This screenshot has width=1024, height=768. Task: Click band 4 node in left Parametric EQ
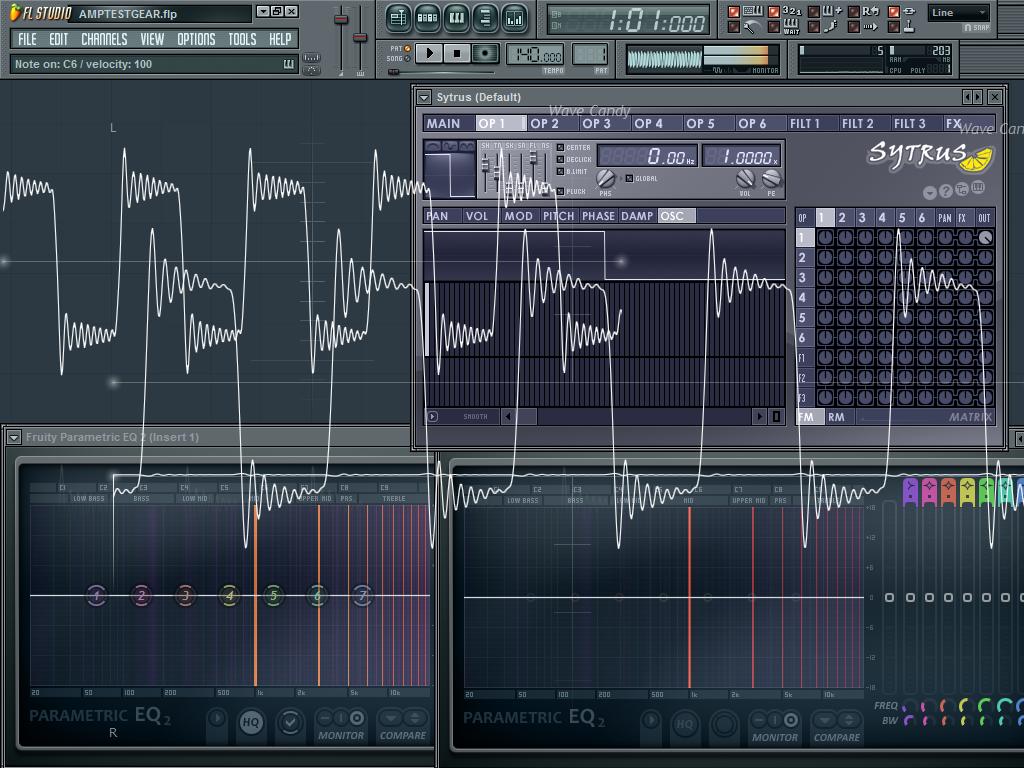[x=229, y=595]
